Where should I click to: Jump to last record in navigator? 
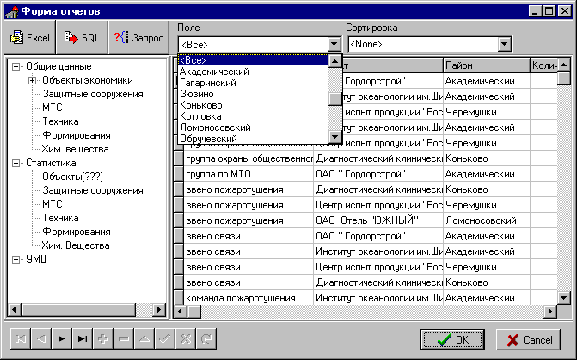(82, 339)
